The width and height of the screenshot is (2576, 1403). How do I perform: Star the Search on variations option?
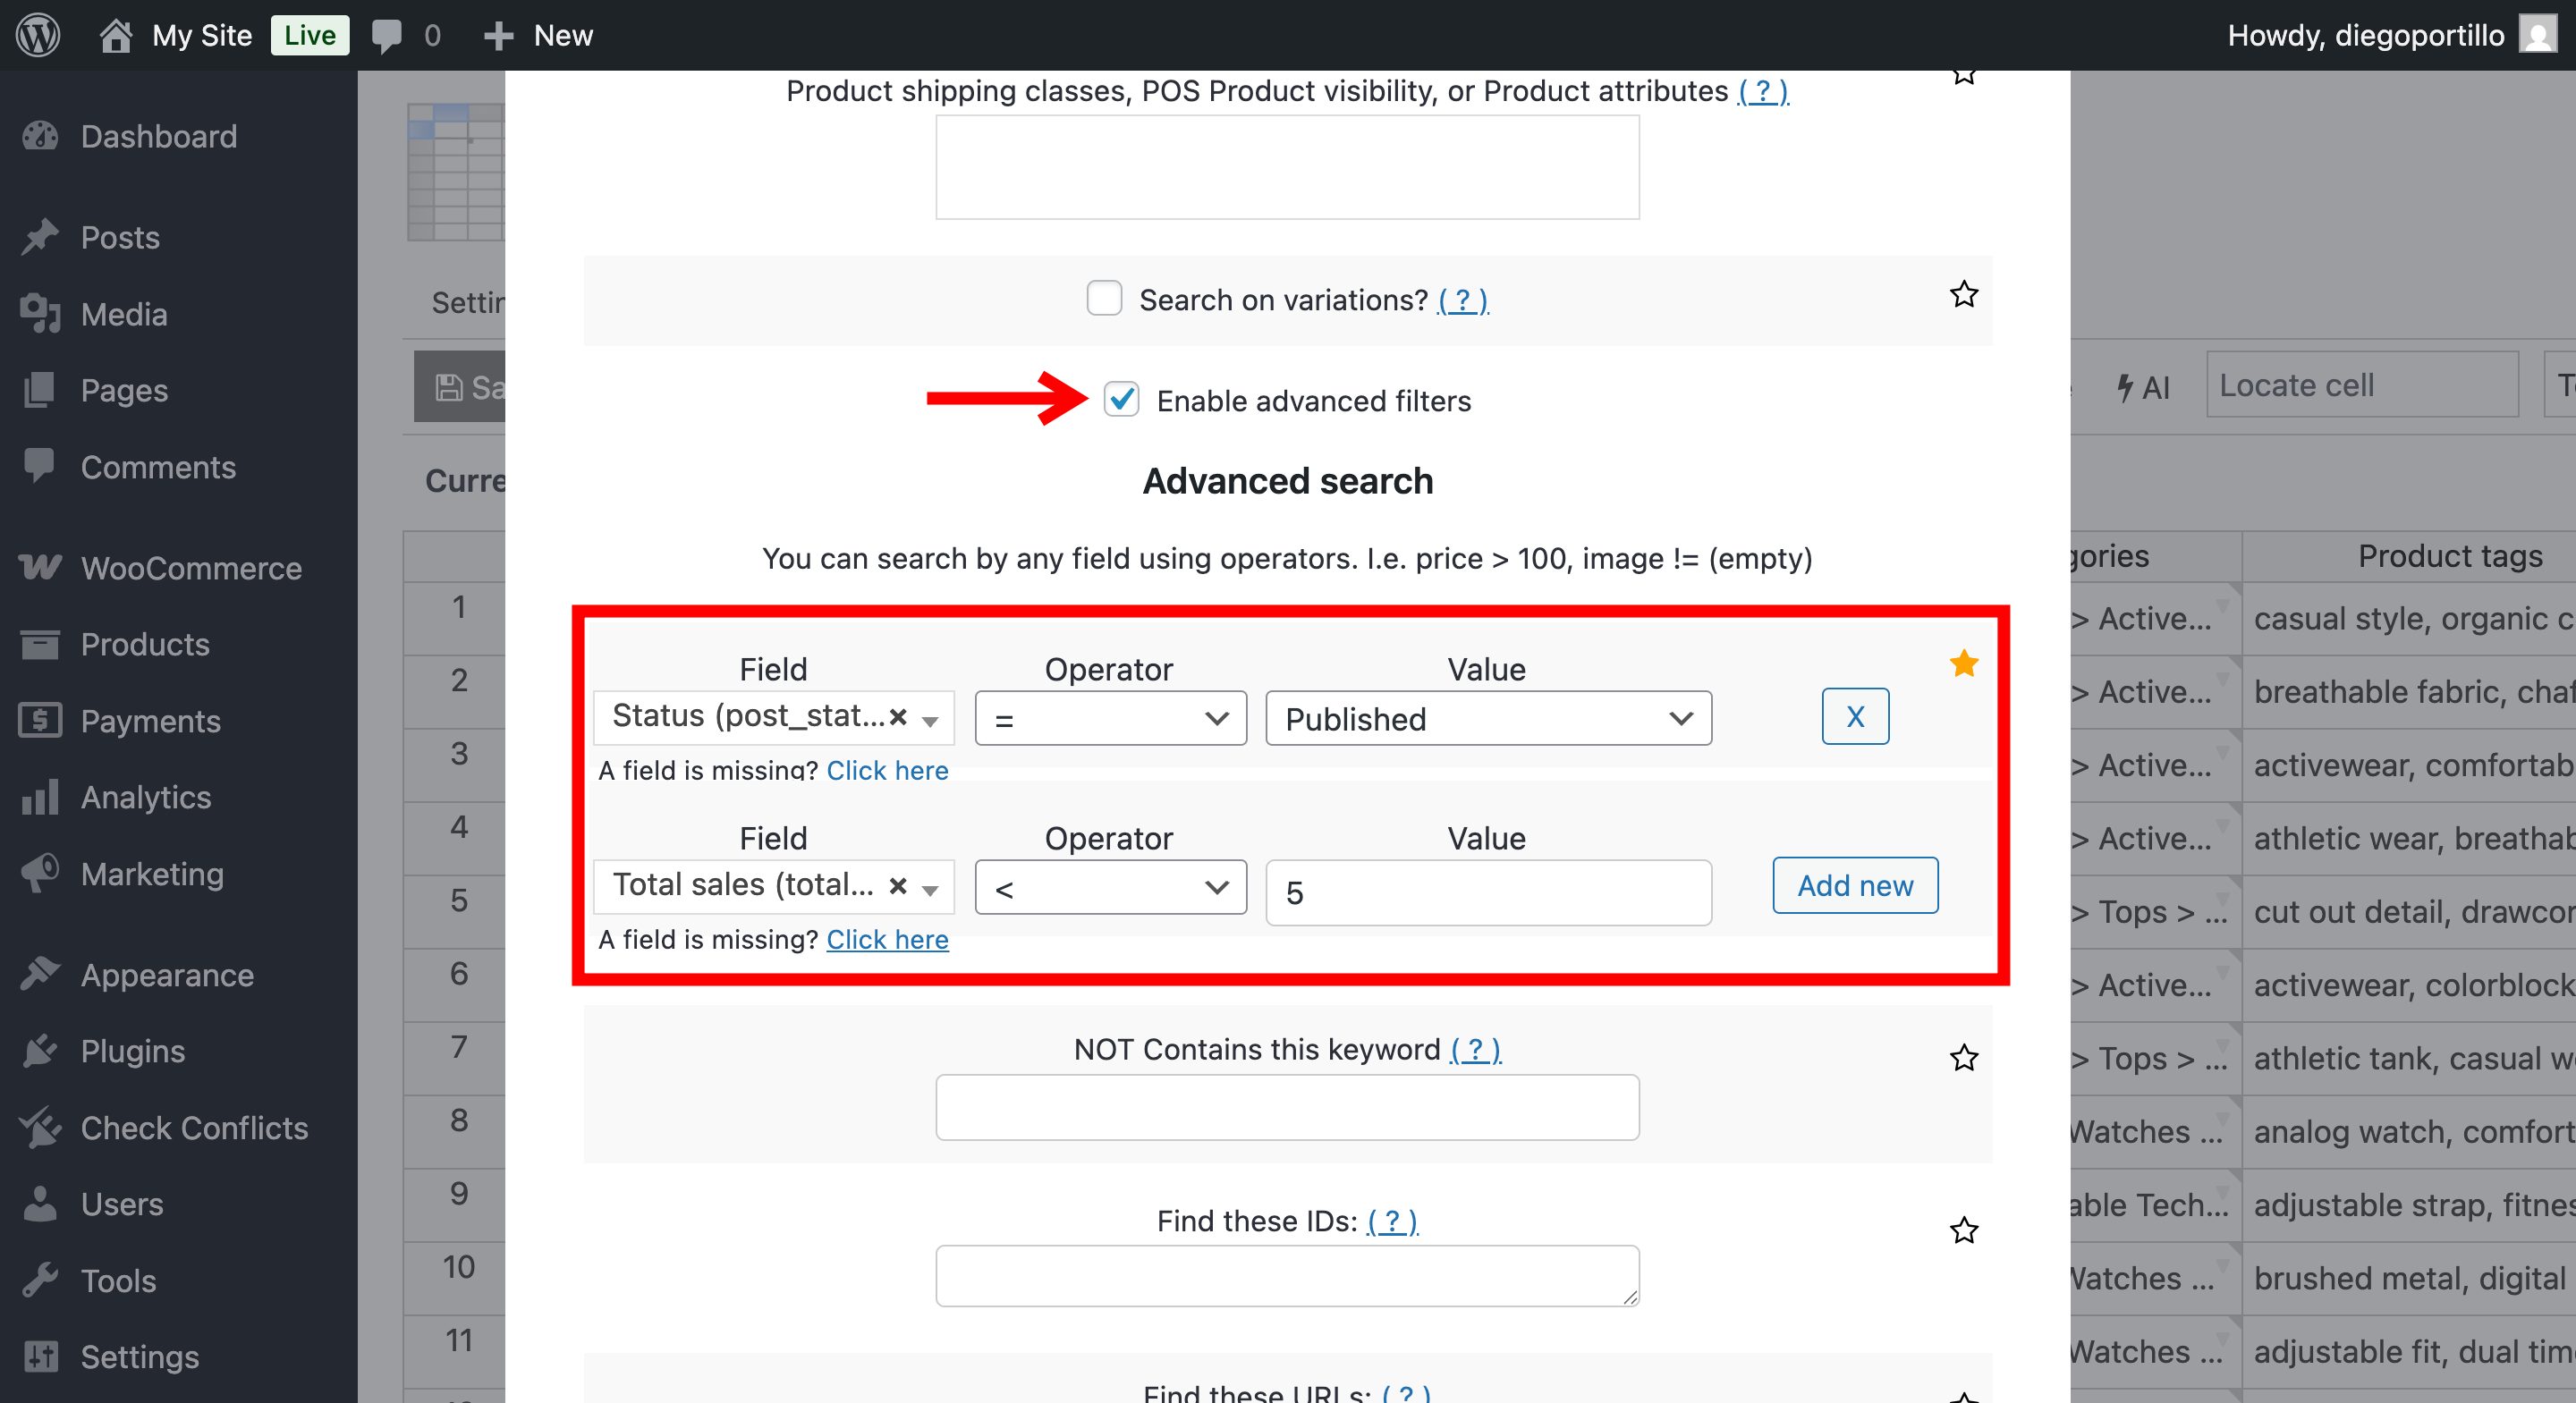point(1963,295)
